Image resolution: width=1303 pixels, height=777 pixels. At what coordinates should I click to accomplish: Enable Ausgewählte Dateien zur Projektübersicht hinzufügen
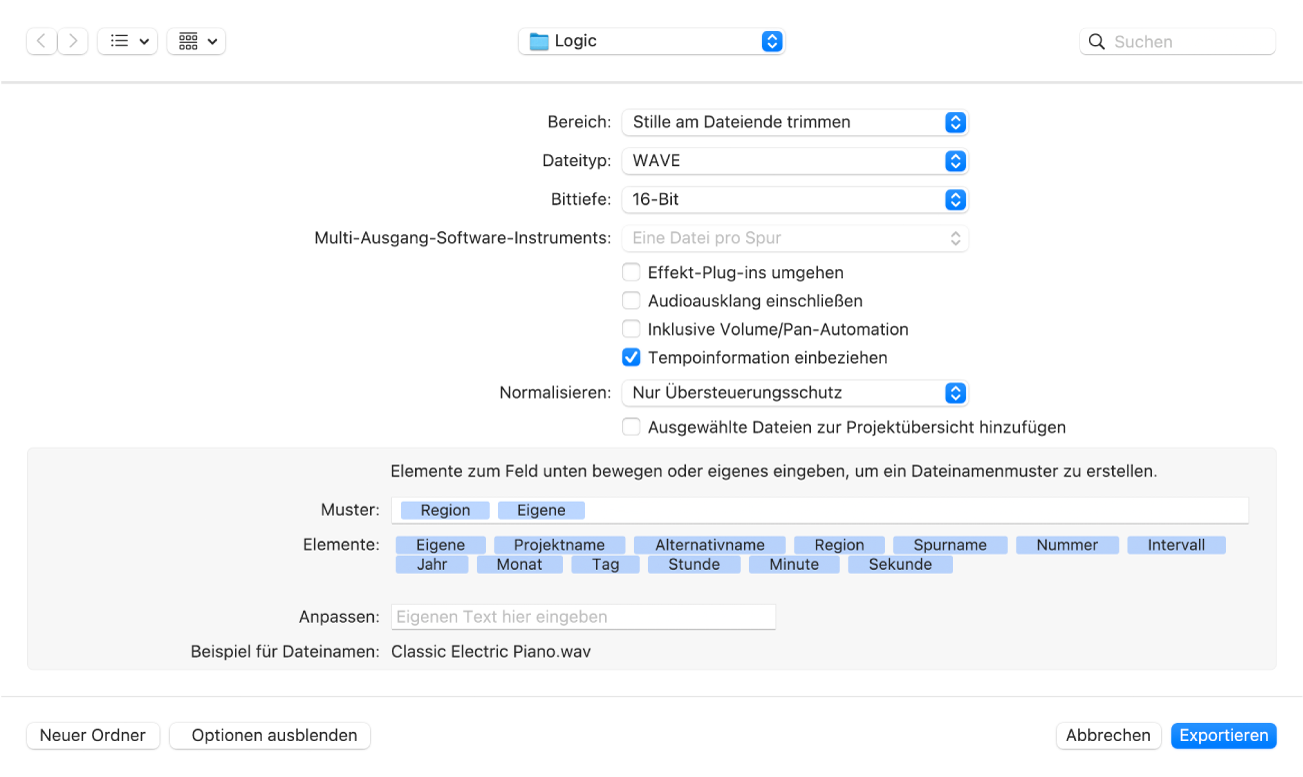pyautogui.click(x=631, y=426)
